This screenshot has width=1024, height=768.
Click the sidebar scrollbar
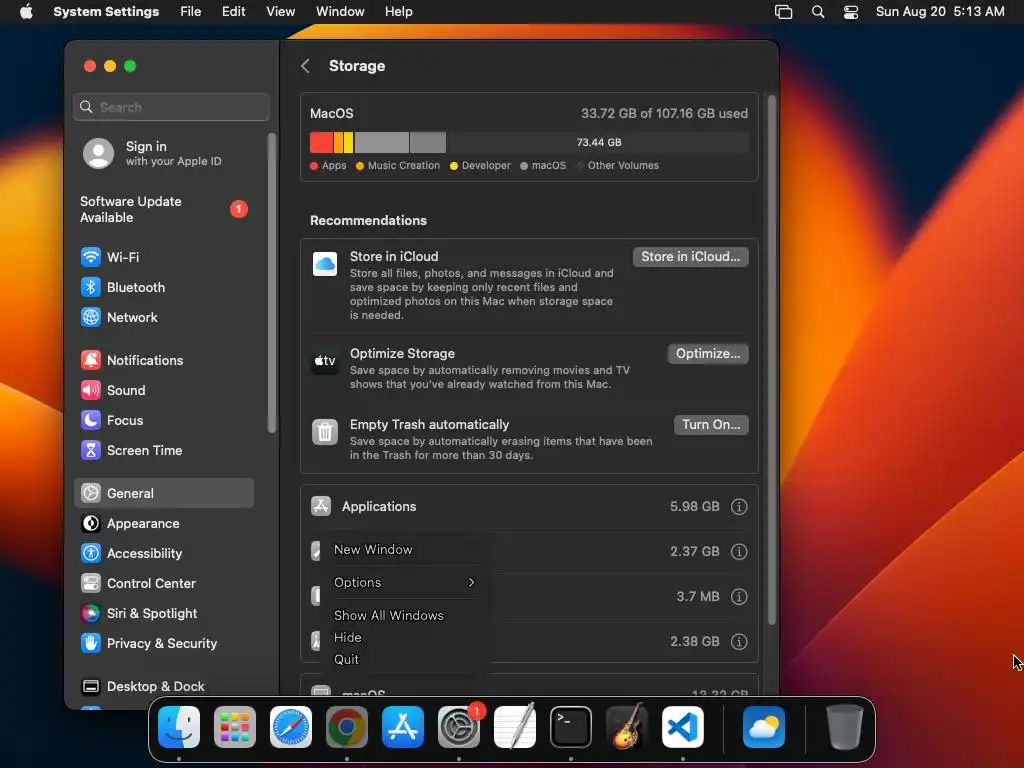click(x=272, y=283)
